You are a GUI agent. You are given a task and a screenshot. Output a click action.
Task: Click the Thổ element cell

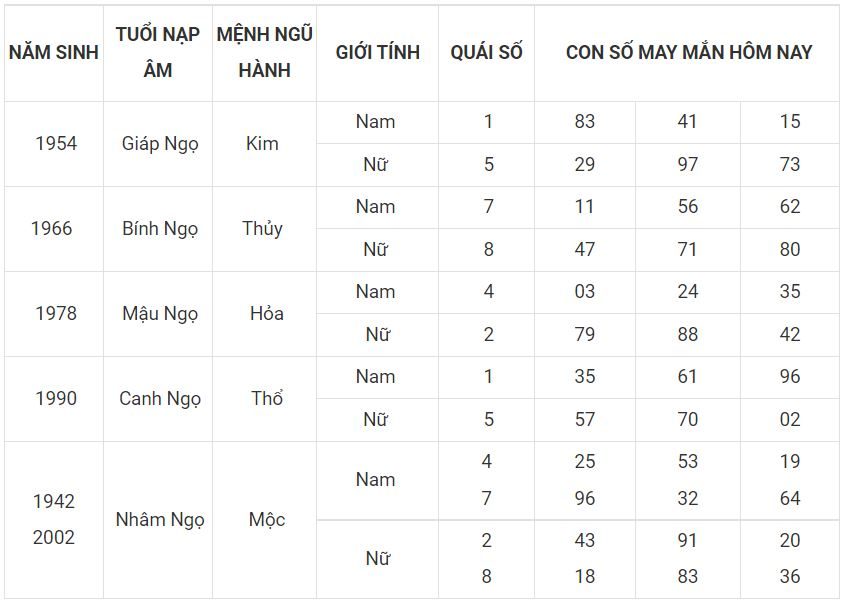pyautogui.click(x=266, y=398)
